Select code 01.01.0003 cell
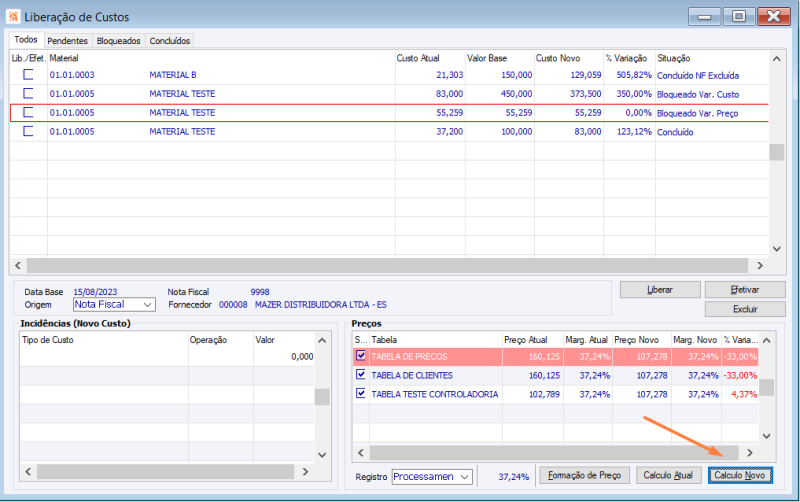 (x=72, y=75)
